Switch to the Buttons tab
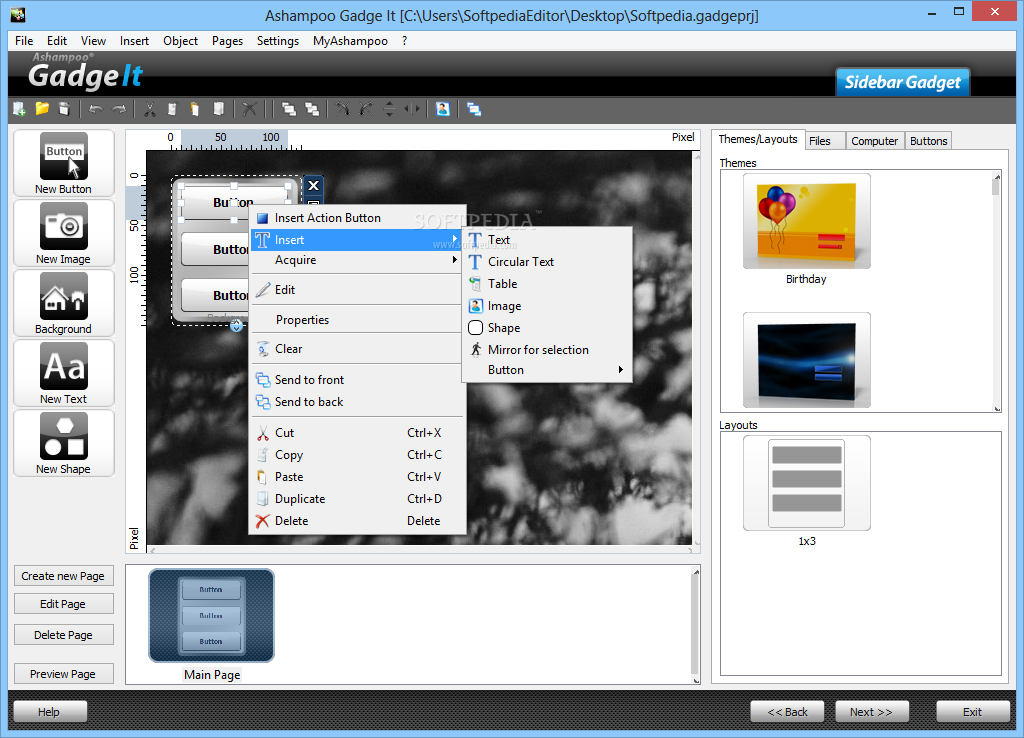The image size is (1024, 738). tap(928, 141)
